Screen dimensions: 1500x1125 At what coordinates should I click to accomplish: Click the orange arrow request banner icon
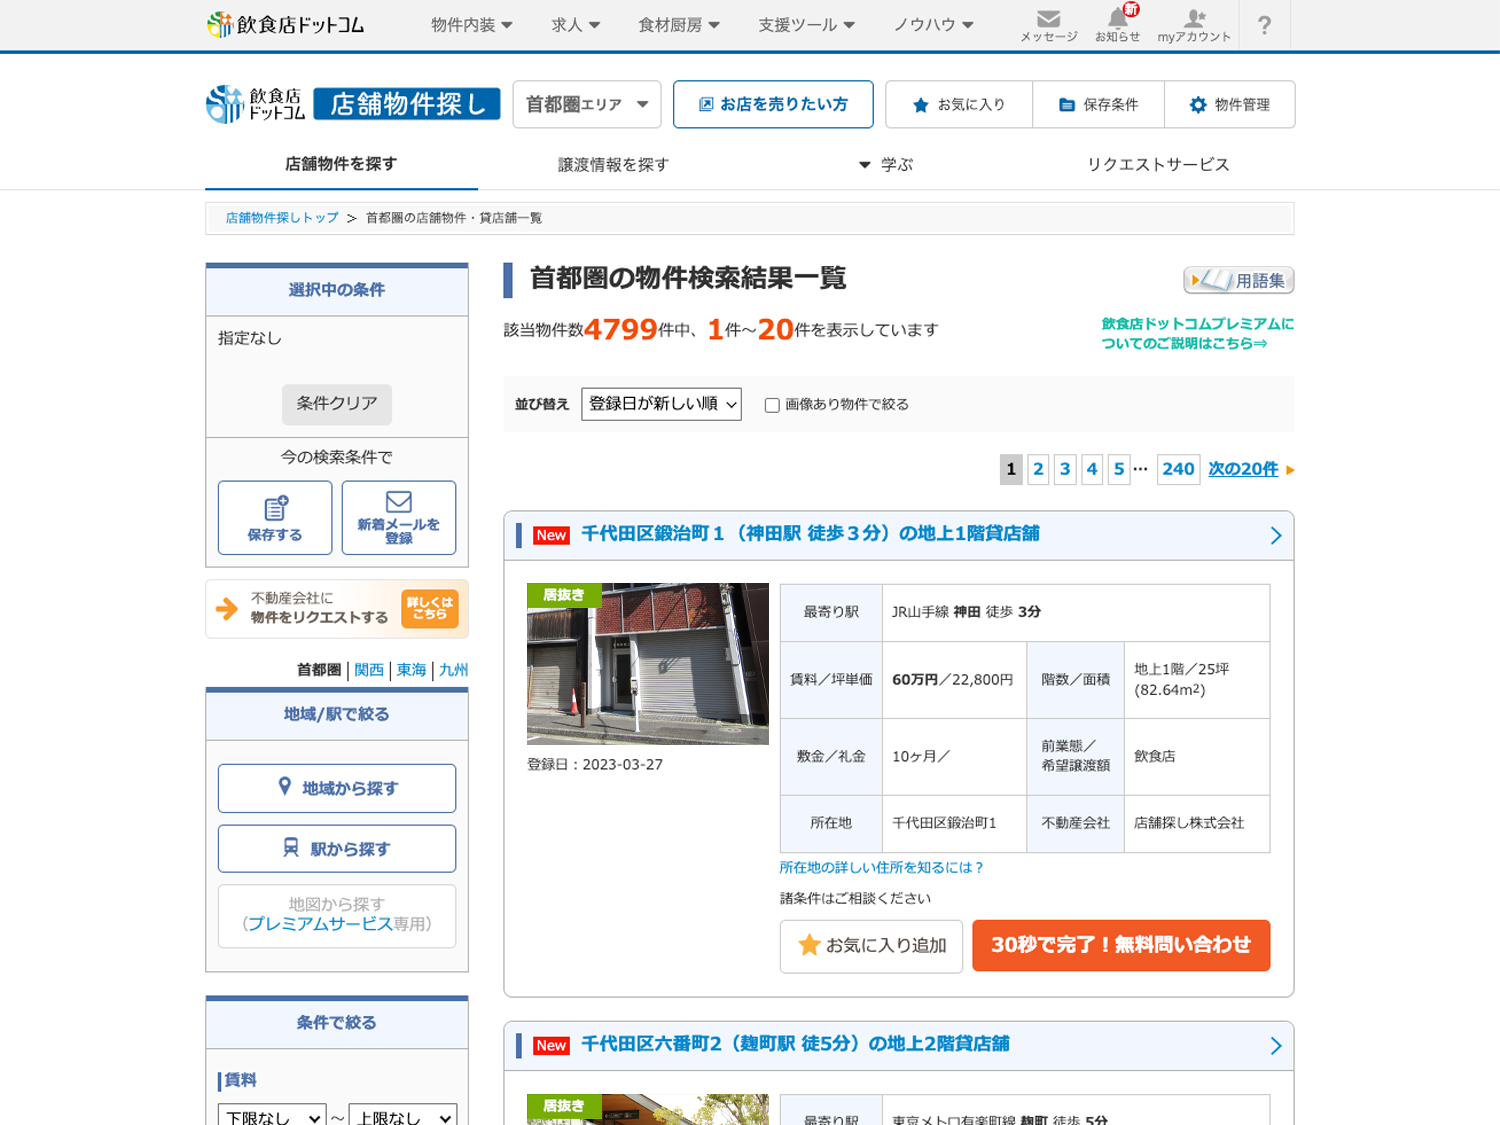tap(227, 608)
